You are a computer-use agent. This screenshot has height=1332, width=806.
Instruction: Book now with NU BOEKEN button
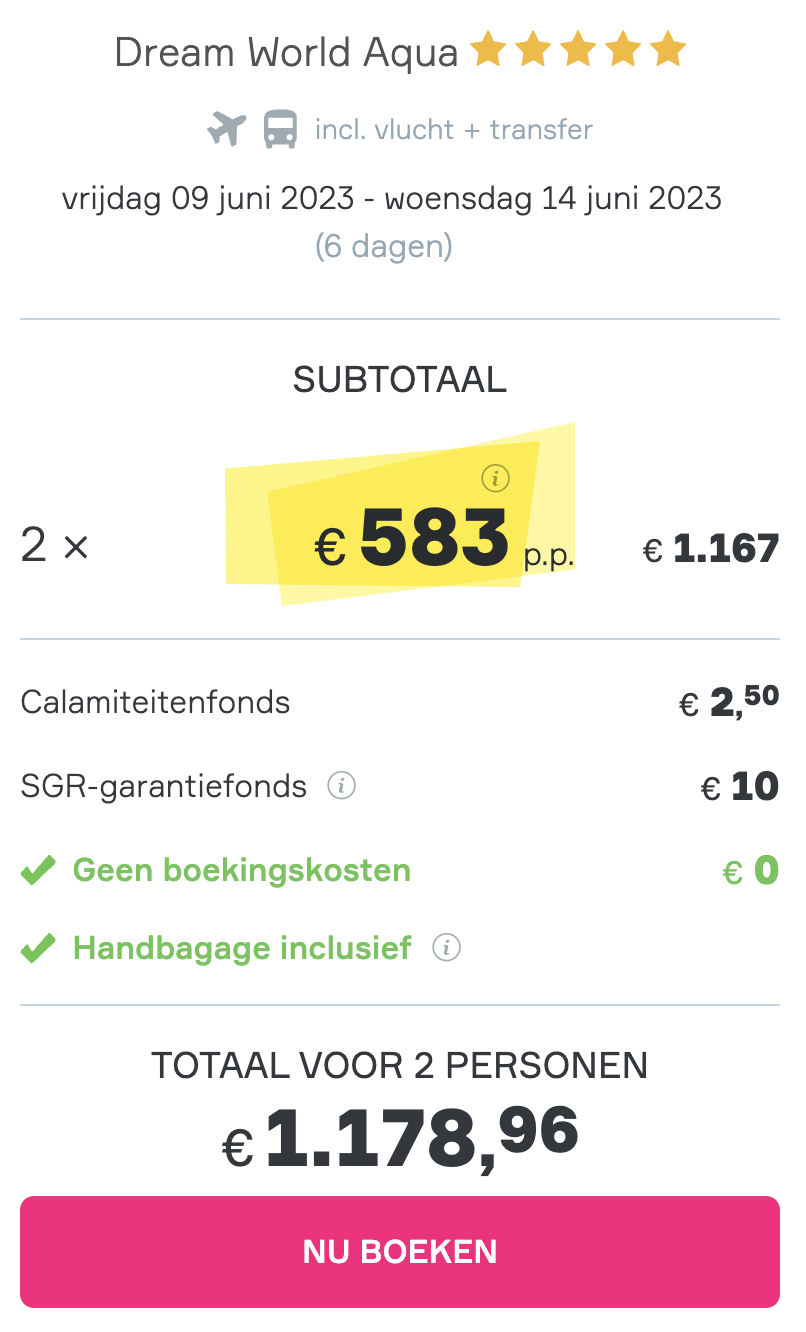coord(400,1252)
